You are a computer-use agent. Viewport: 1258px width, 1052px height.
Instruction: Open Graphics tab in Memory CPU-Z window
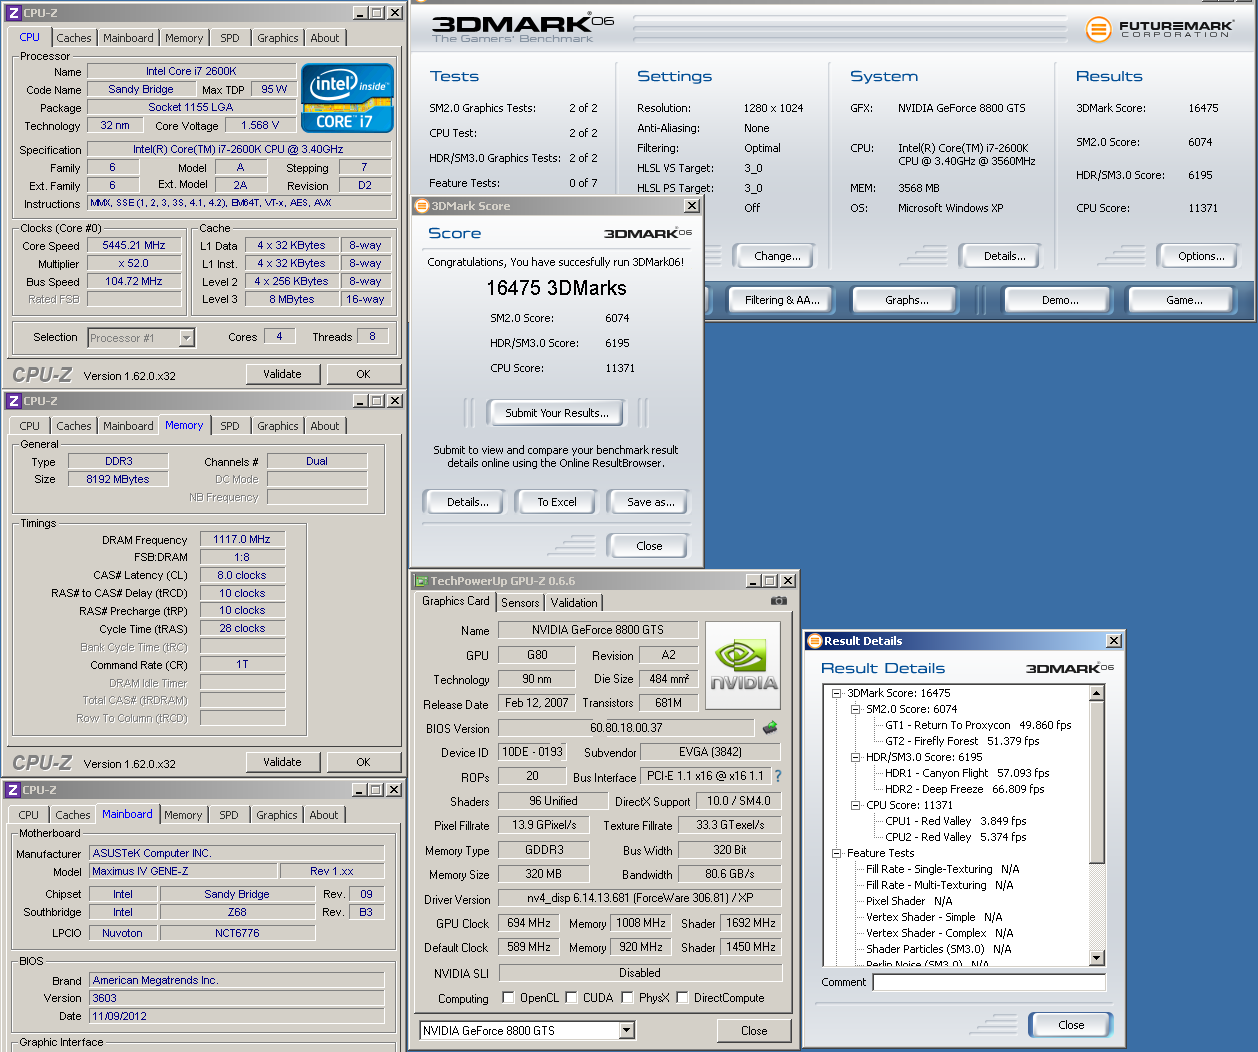278,426
